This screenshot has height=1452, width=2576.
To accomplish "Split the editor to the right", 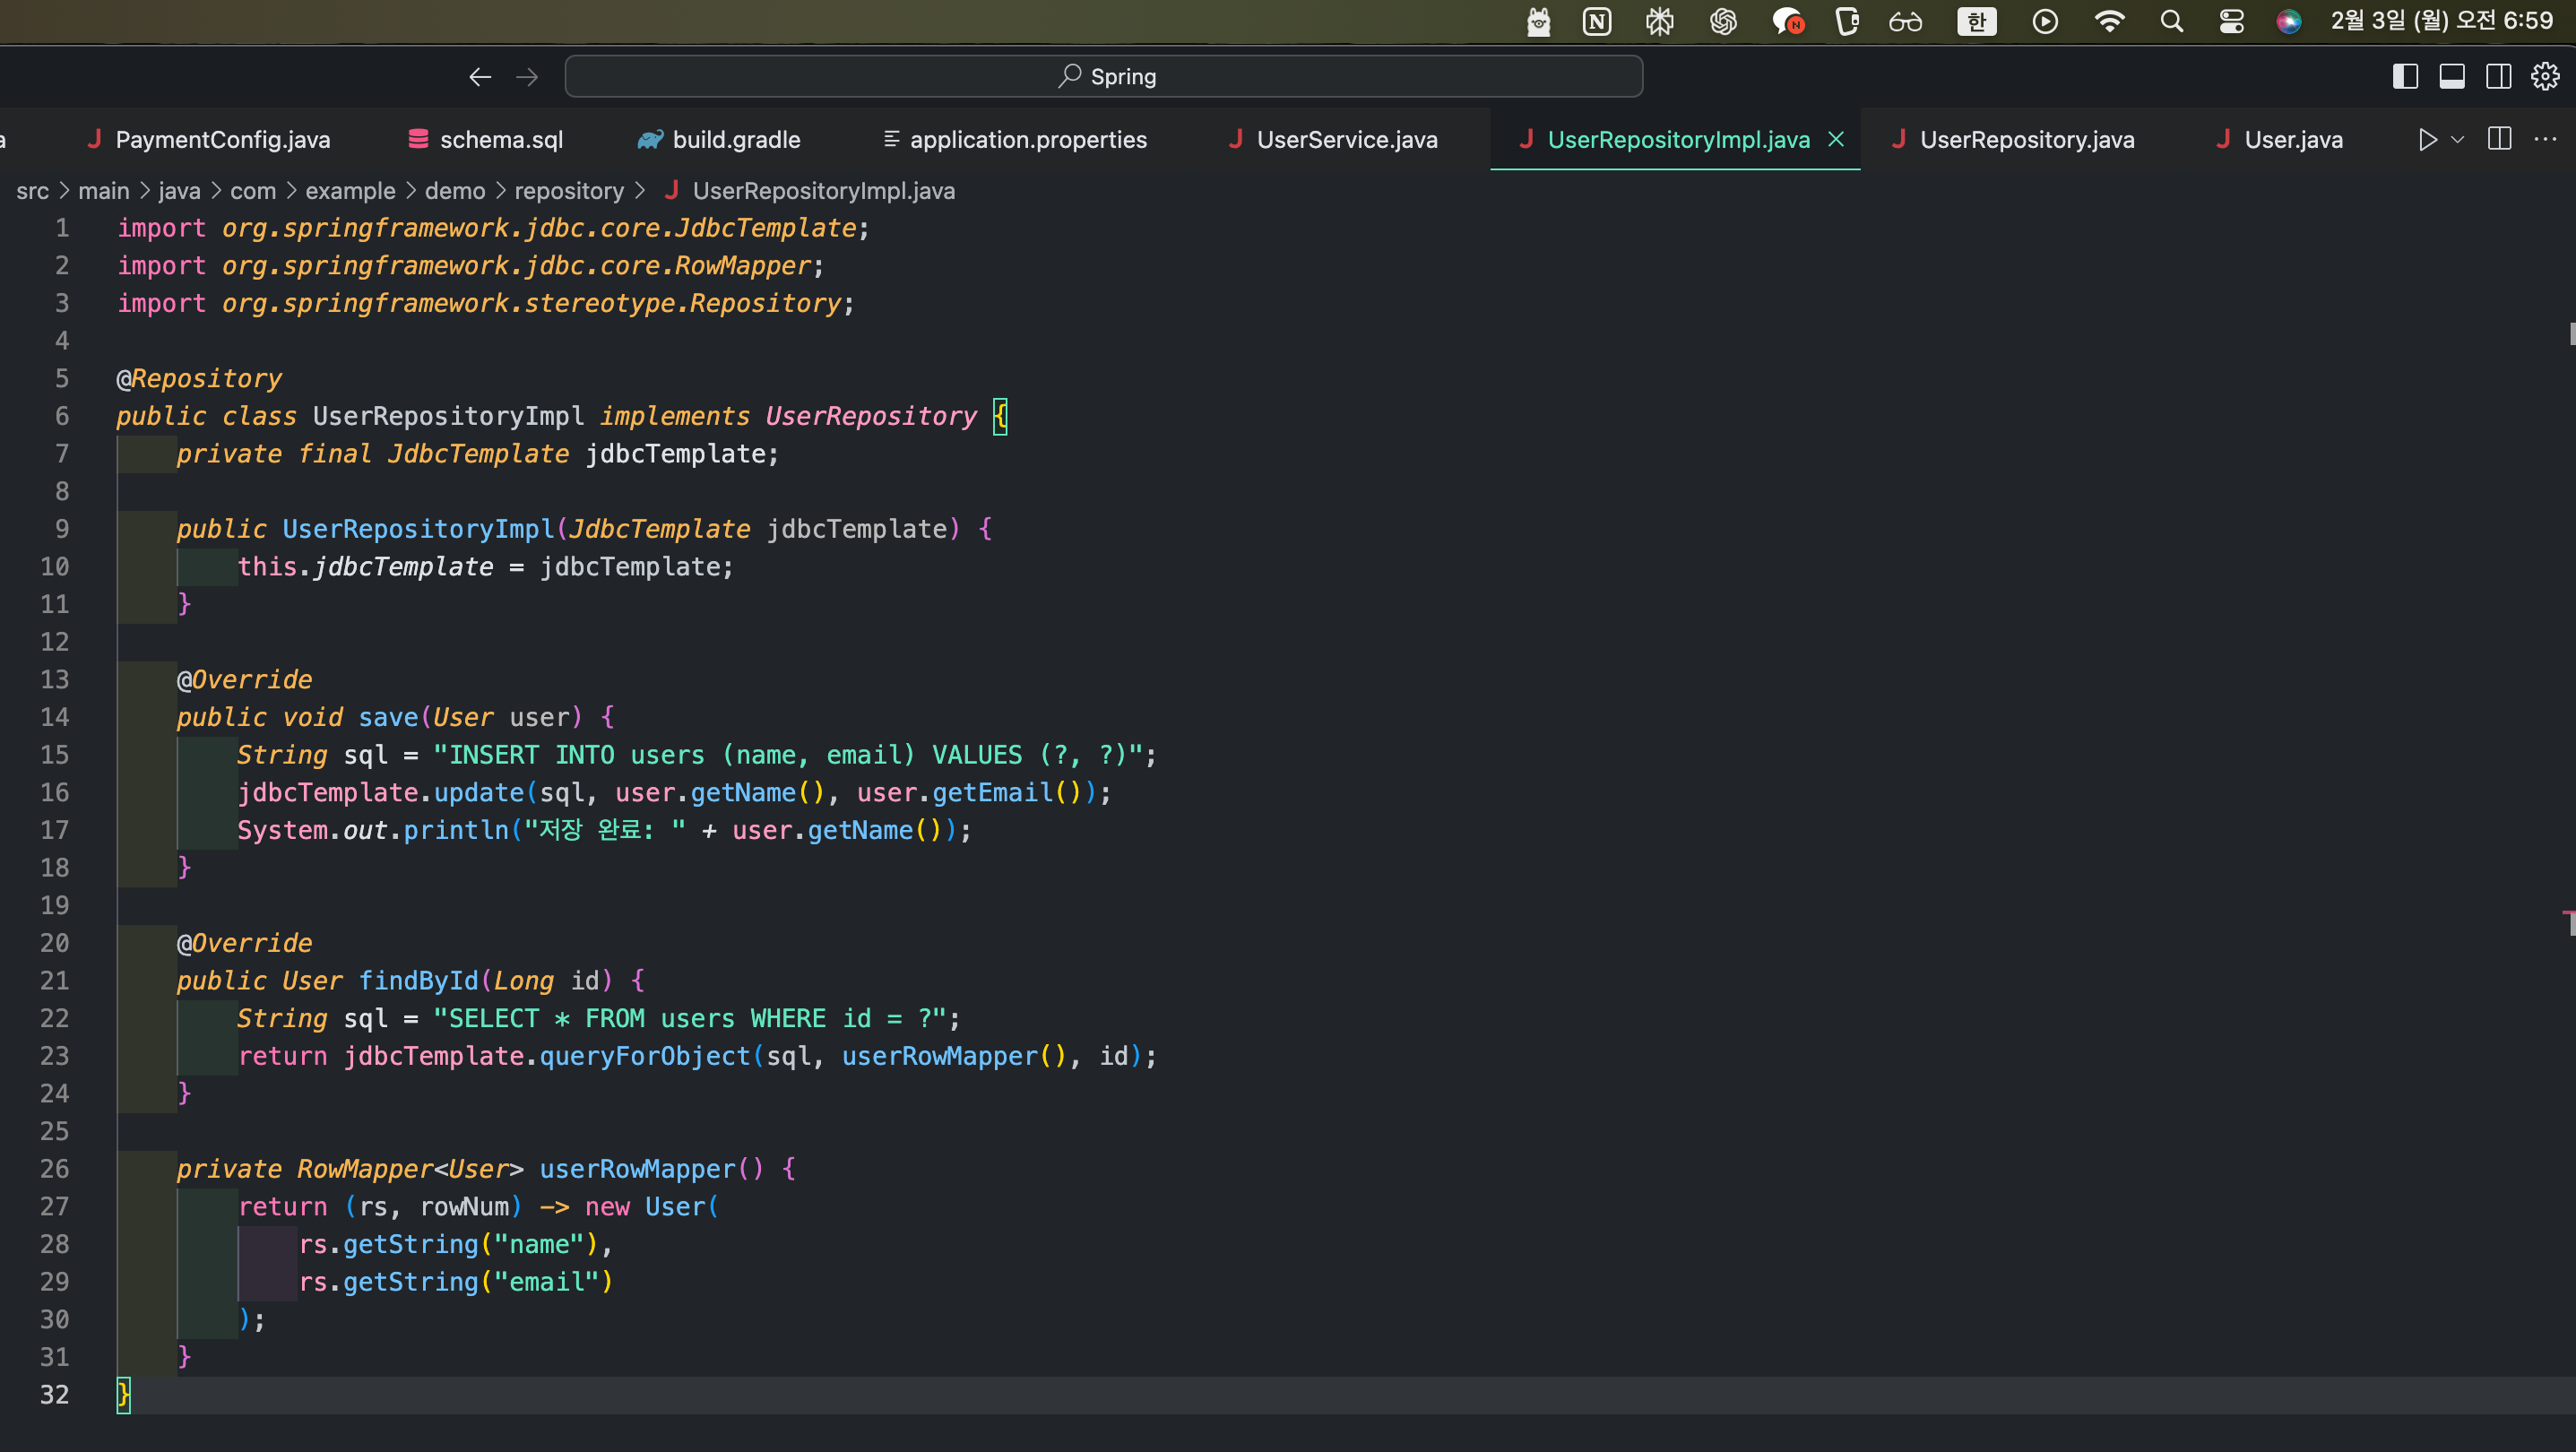I will [2499, 140].
